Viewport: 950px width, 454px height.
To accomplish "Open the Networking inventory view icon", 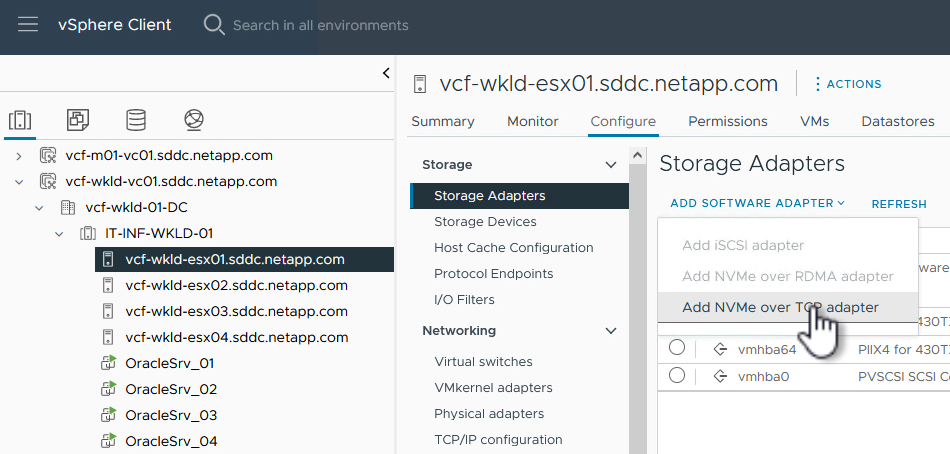I will [x=194, y=121].
